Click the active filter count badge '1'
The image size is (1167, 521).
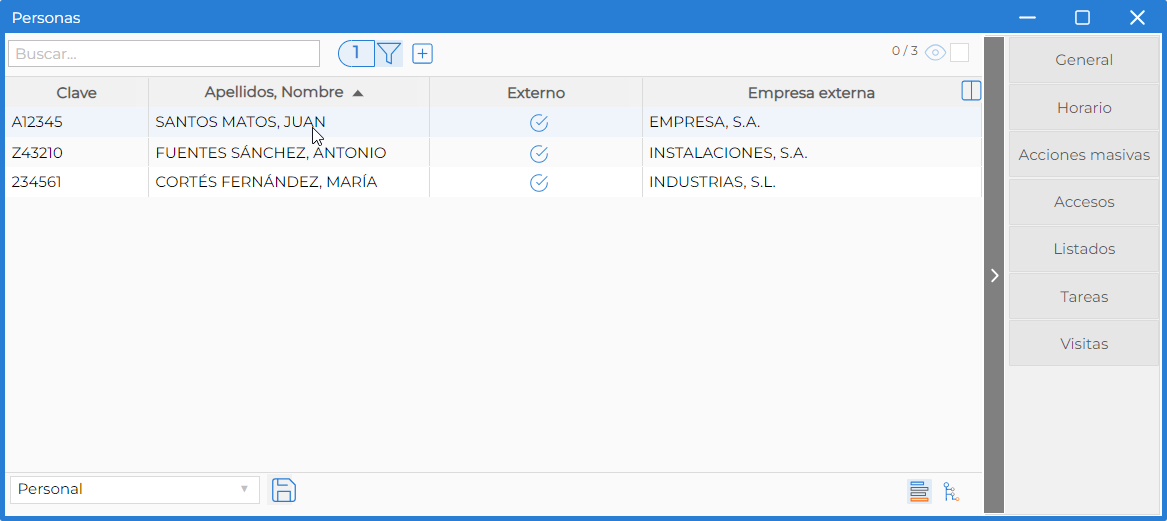[x=357, y=53]
